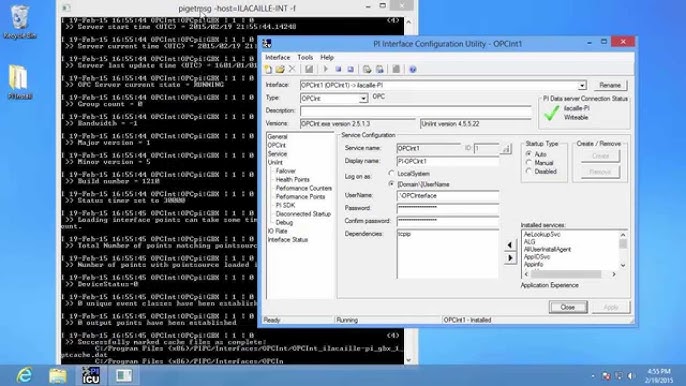Open the Interface menu
Screen dimensions: 686x386
click(x=277, y=57)
